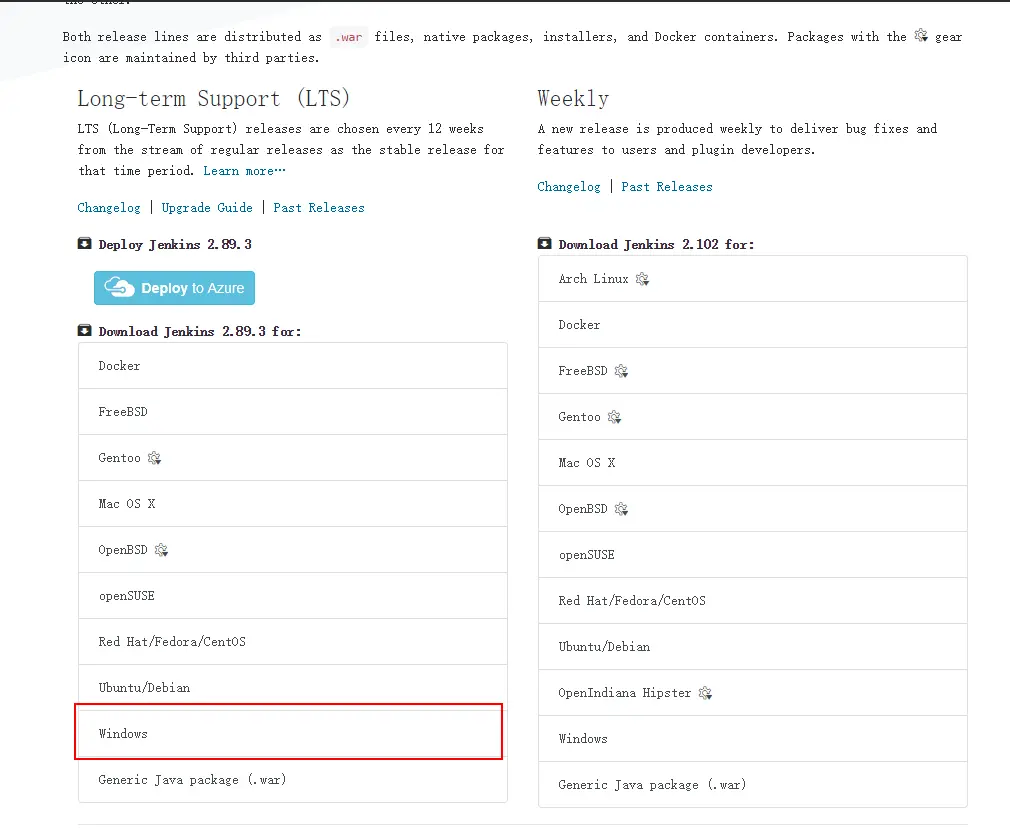Select OpenBSD in the LTS download list
The image size is (1010, 828).
click(x=292, y=550)
